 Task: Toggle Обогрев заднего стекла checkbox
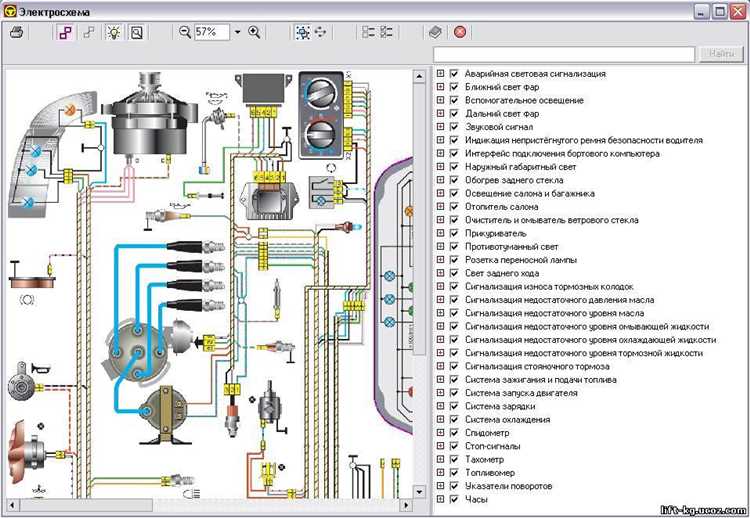pyautogui.click(x=454, y=180)
